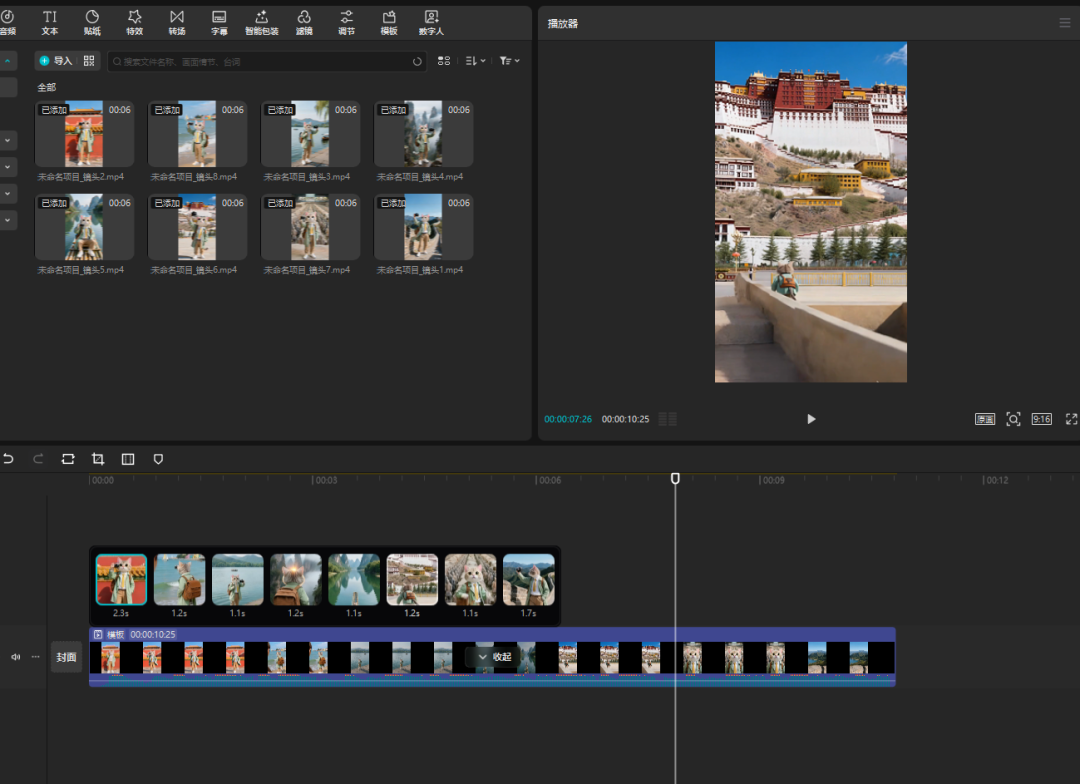
Task: Open the 贴纸 stickers tab
Action: tap(92, 22)
